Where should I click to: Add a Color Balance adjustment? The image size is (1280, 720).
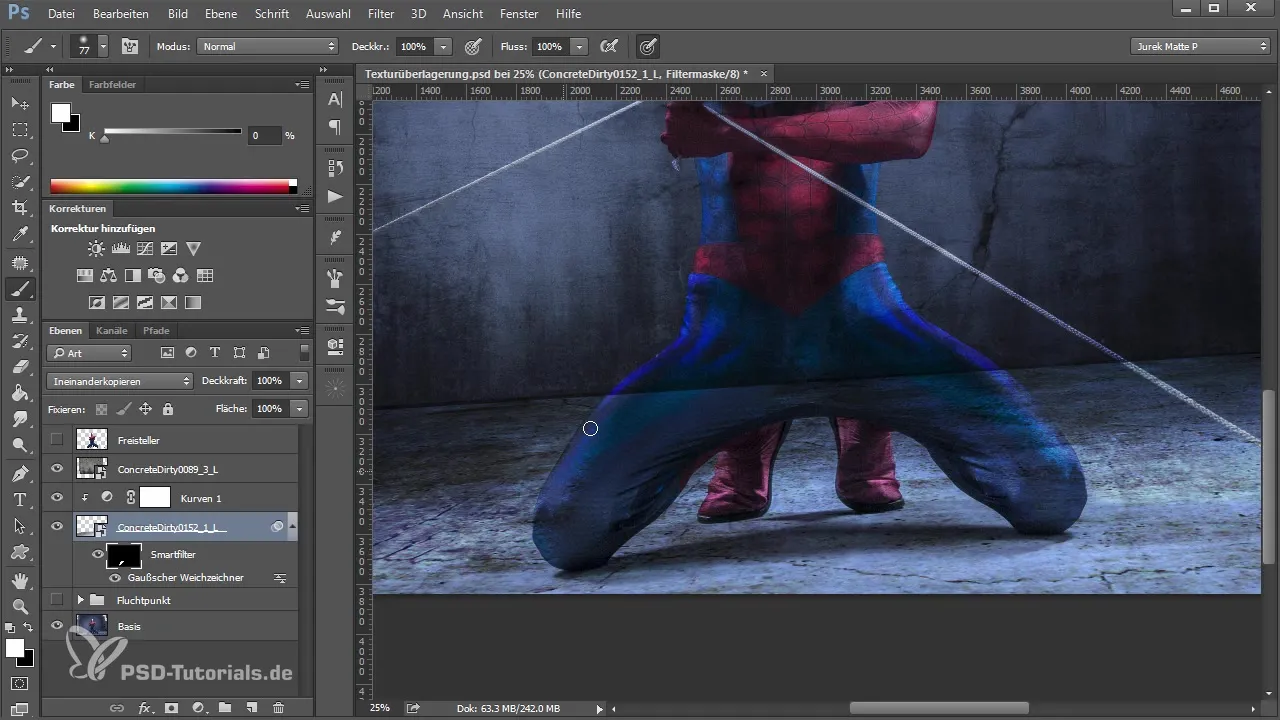109,275
